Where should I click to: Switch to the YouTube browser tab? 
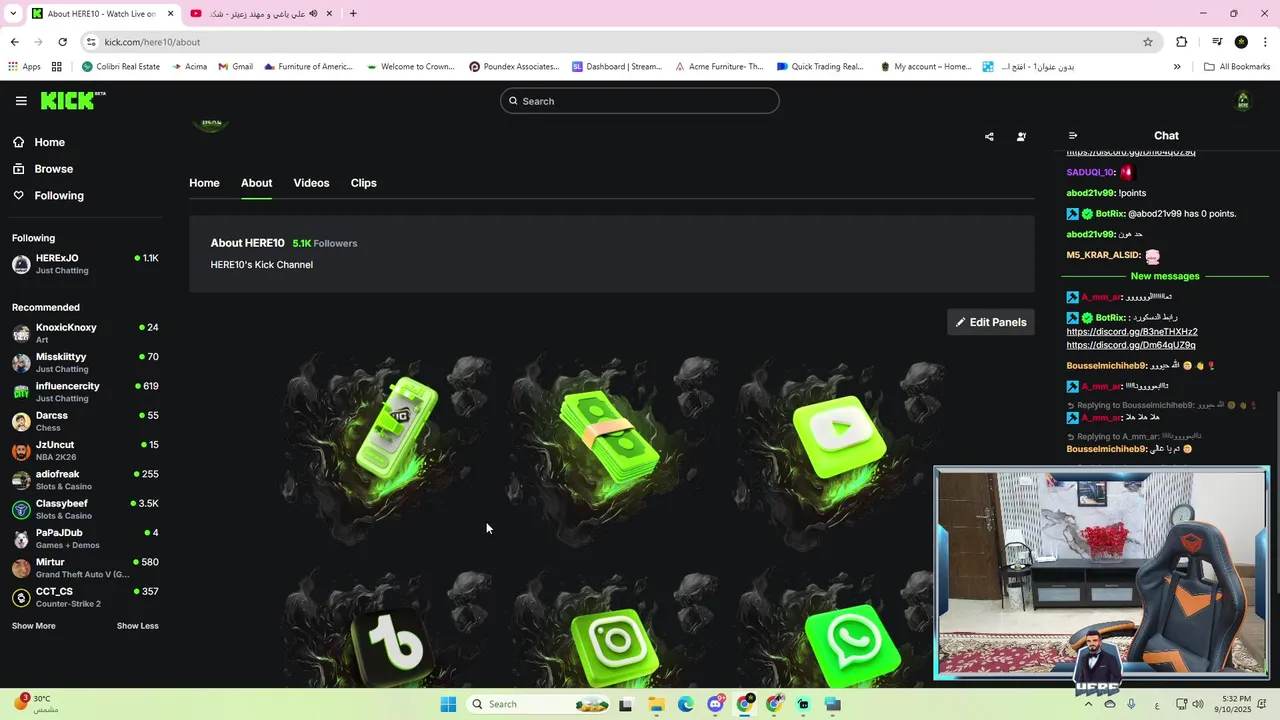point(262,14)
